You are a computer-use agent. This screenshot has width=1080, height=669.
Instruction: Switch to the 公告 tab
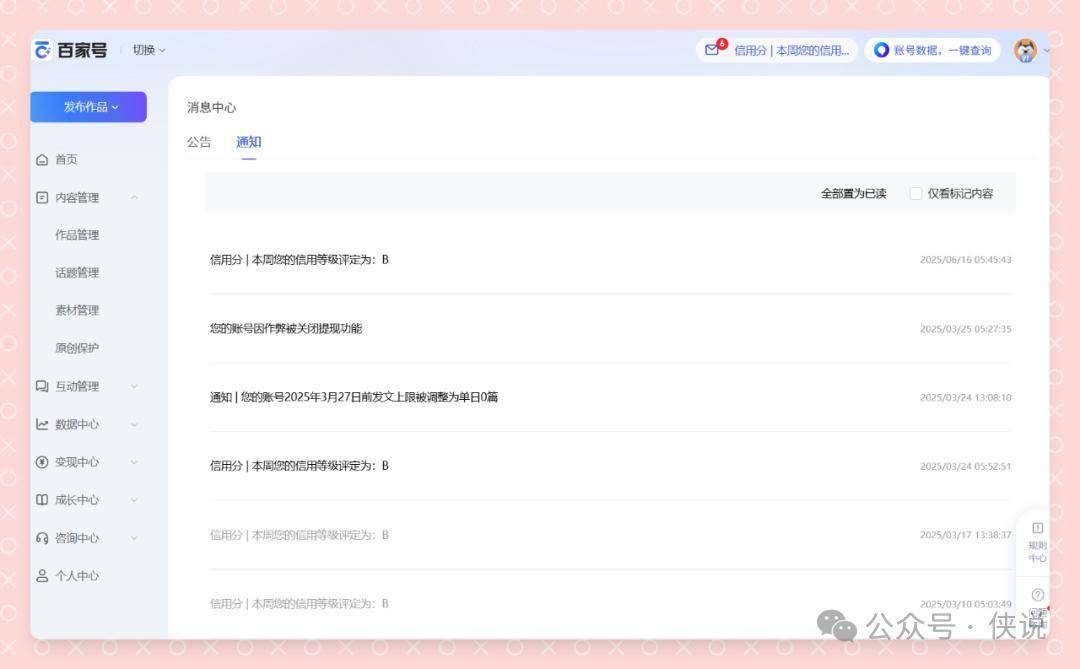(x=199, y=142)
